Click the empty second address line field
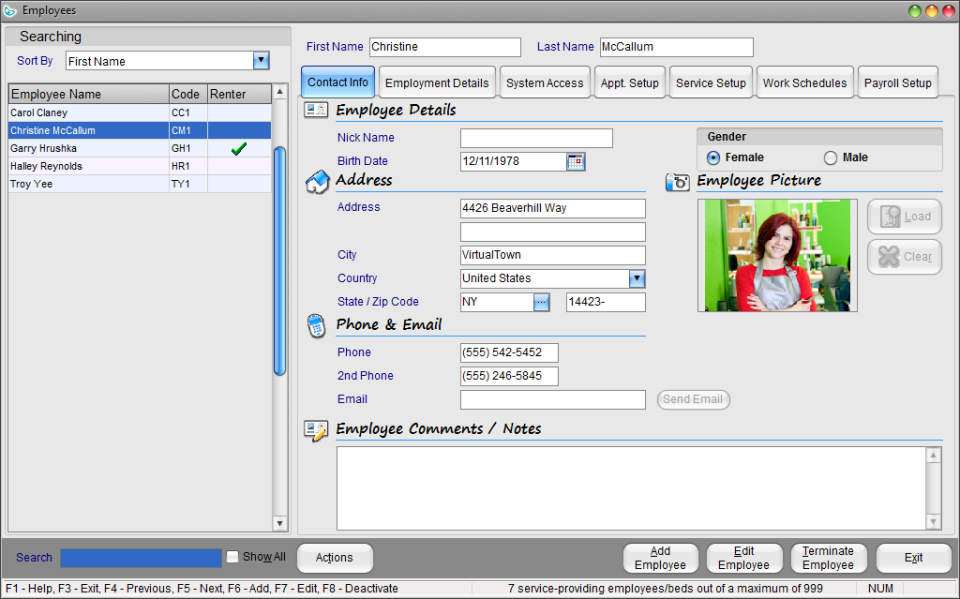The image size is (960, 599). tap(553, 232)
